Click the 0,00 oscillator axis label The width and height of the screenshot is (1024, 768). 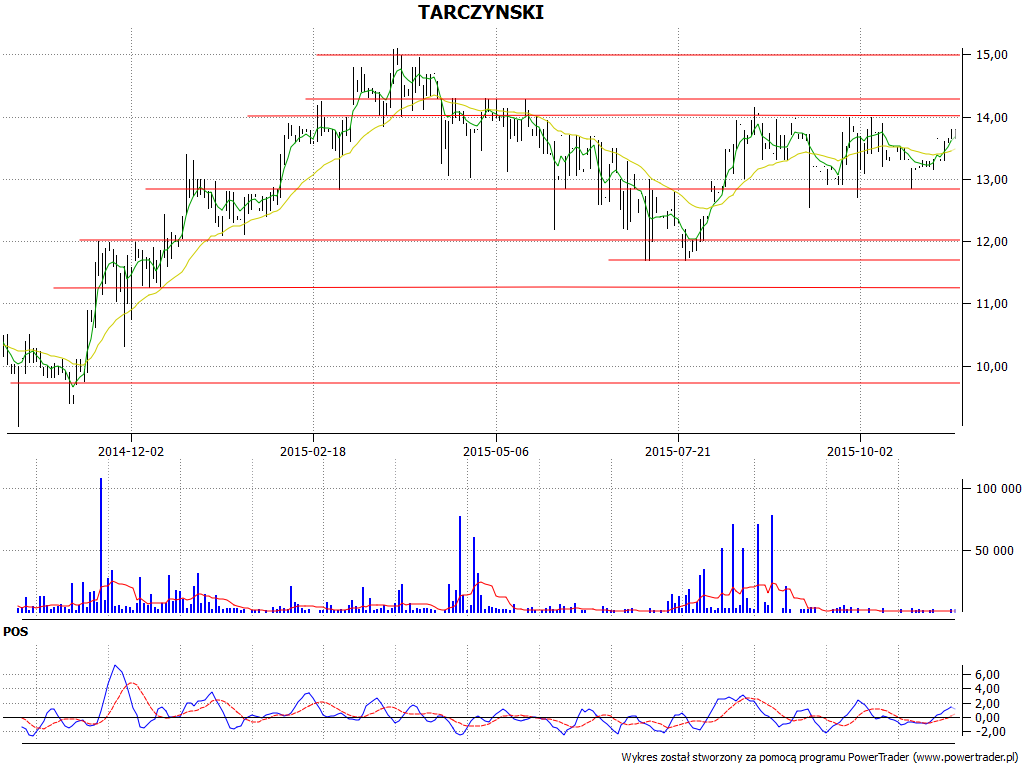[987, 718]
